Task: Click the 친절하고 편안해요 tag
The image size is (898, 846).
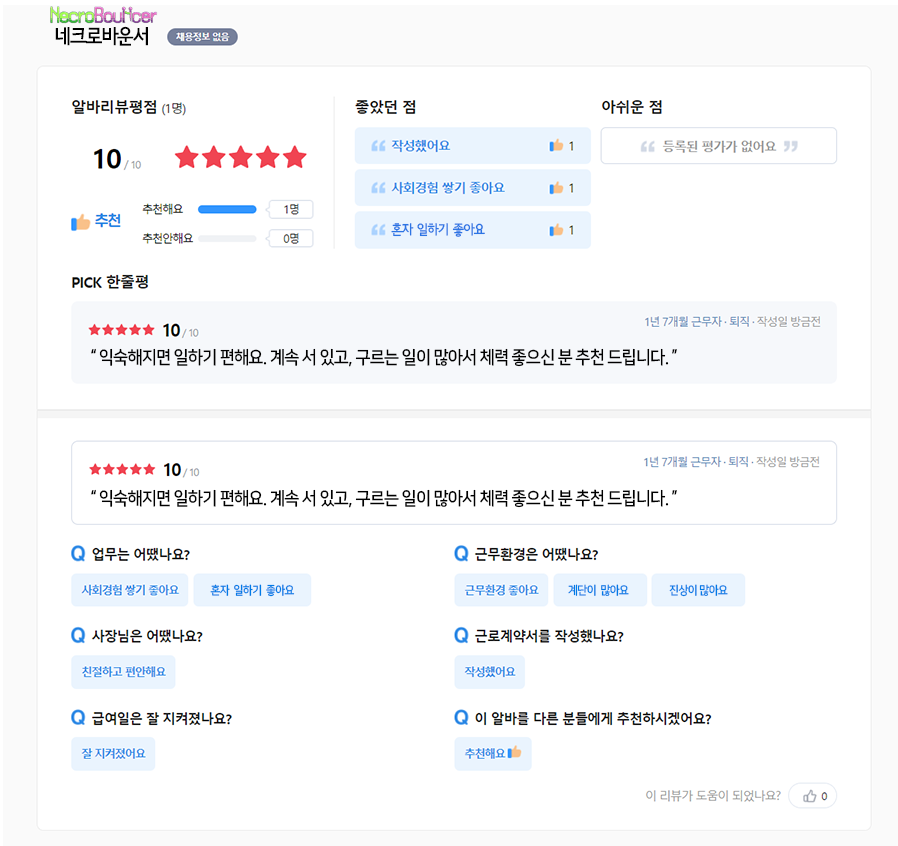Action: (123, 672)
